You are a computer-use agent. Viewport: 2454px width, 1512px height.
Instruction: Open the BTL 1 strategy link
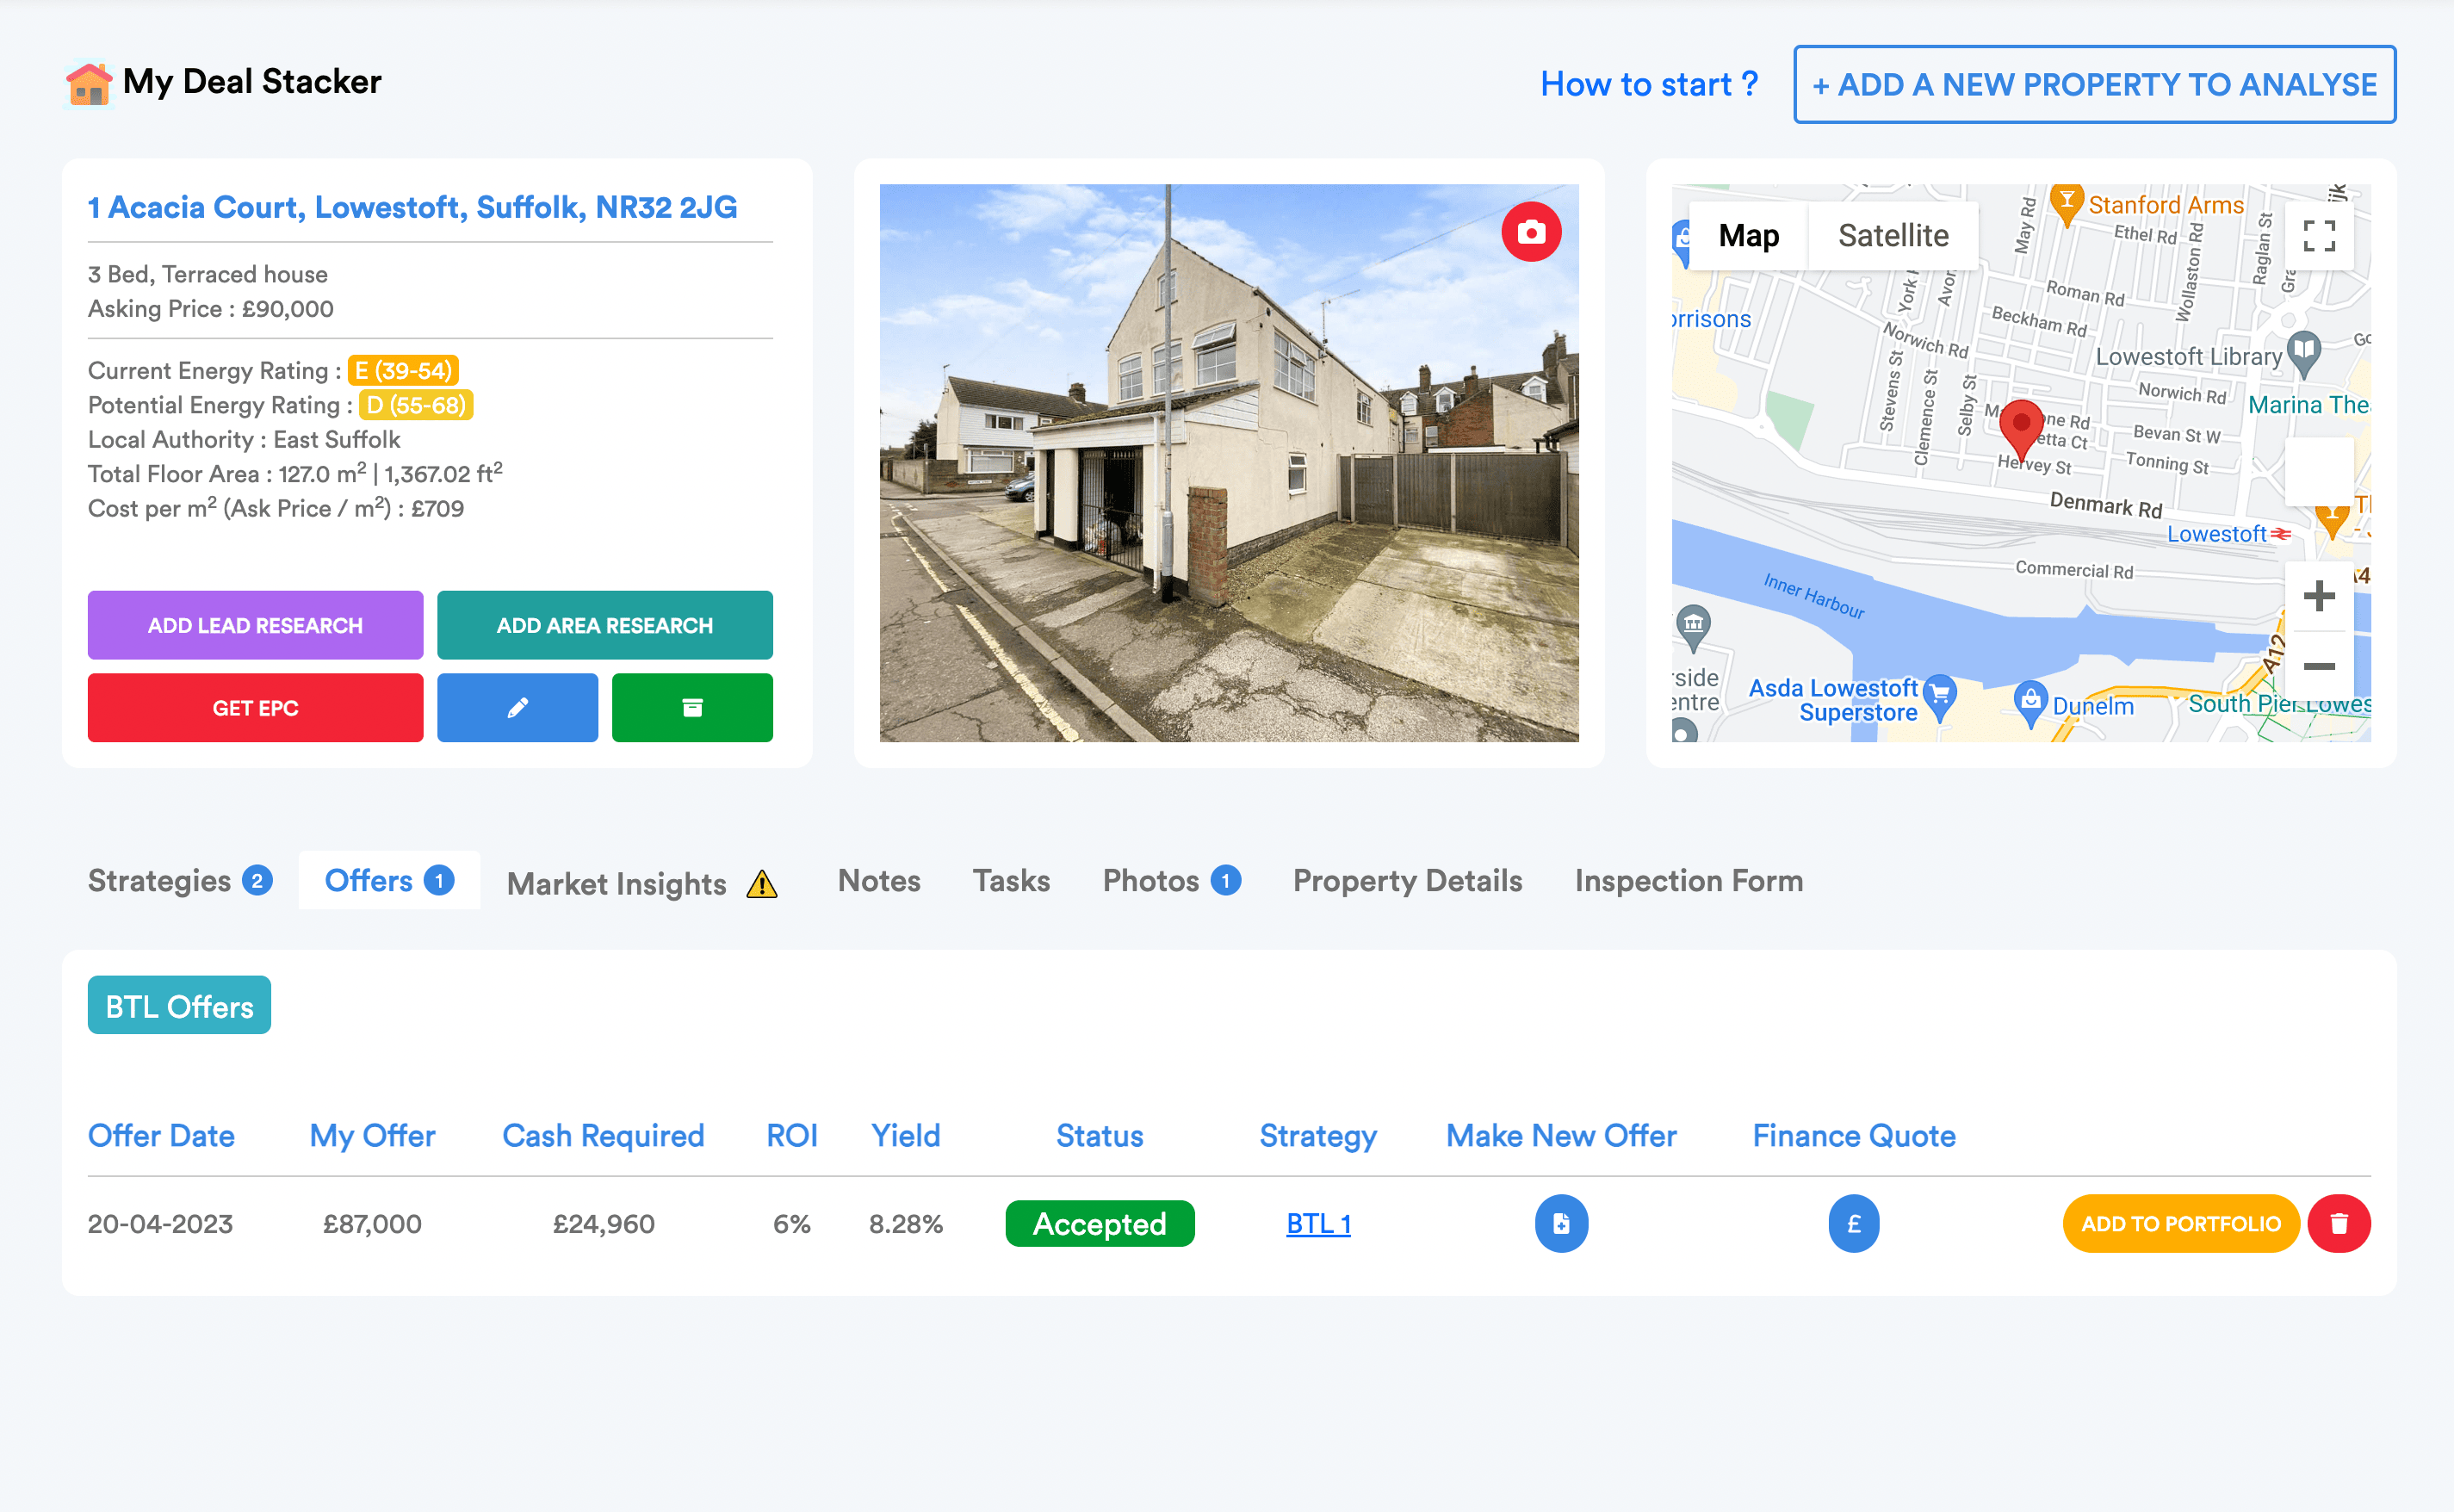1317,1224
